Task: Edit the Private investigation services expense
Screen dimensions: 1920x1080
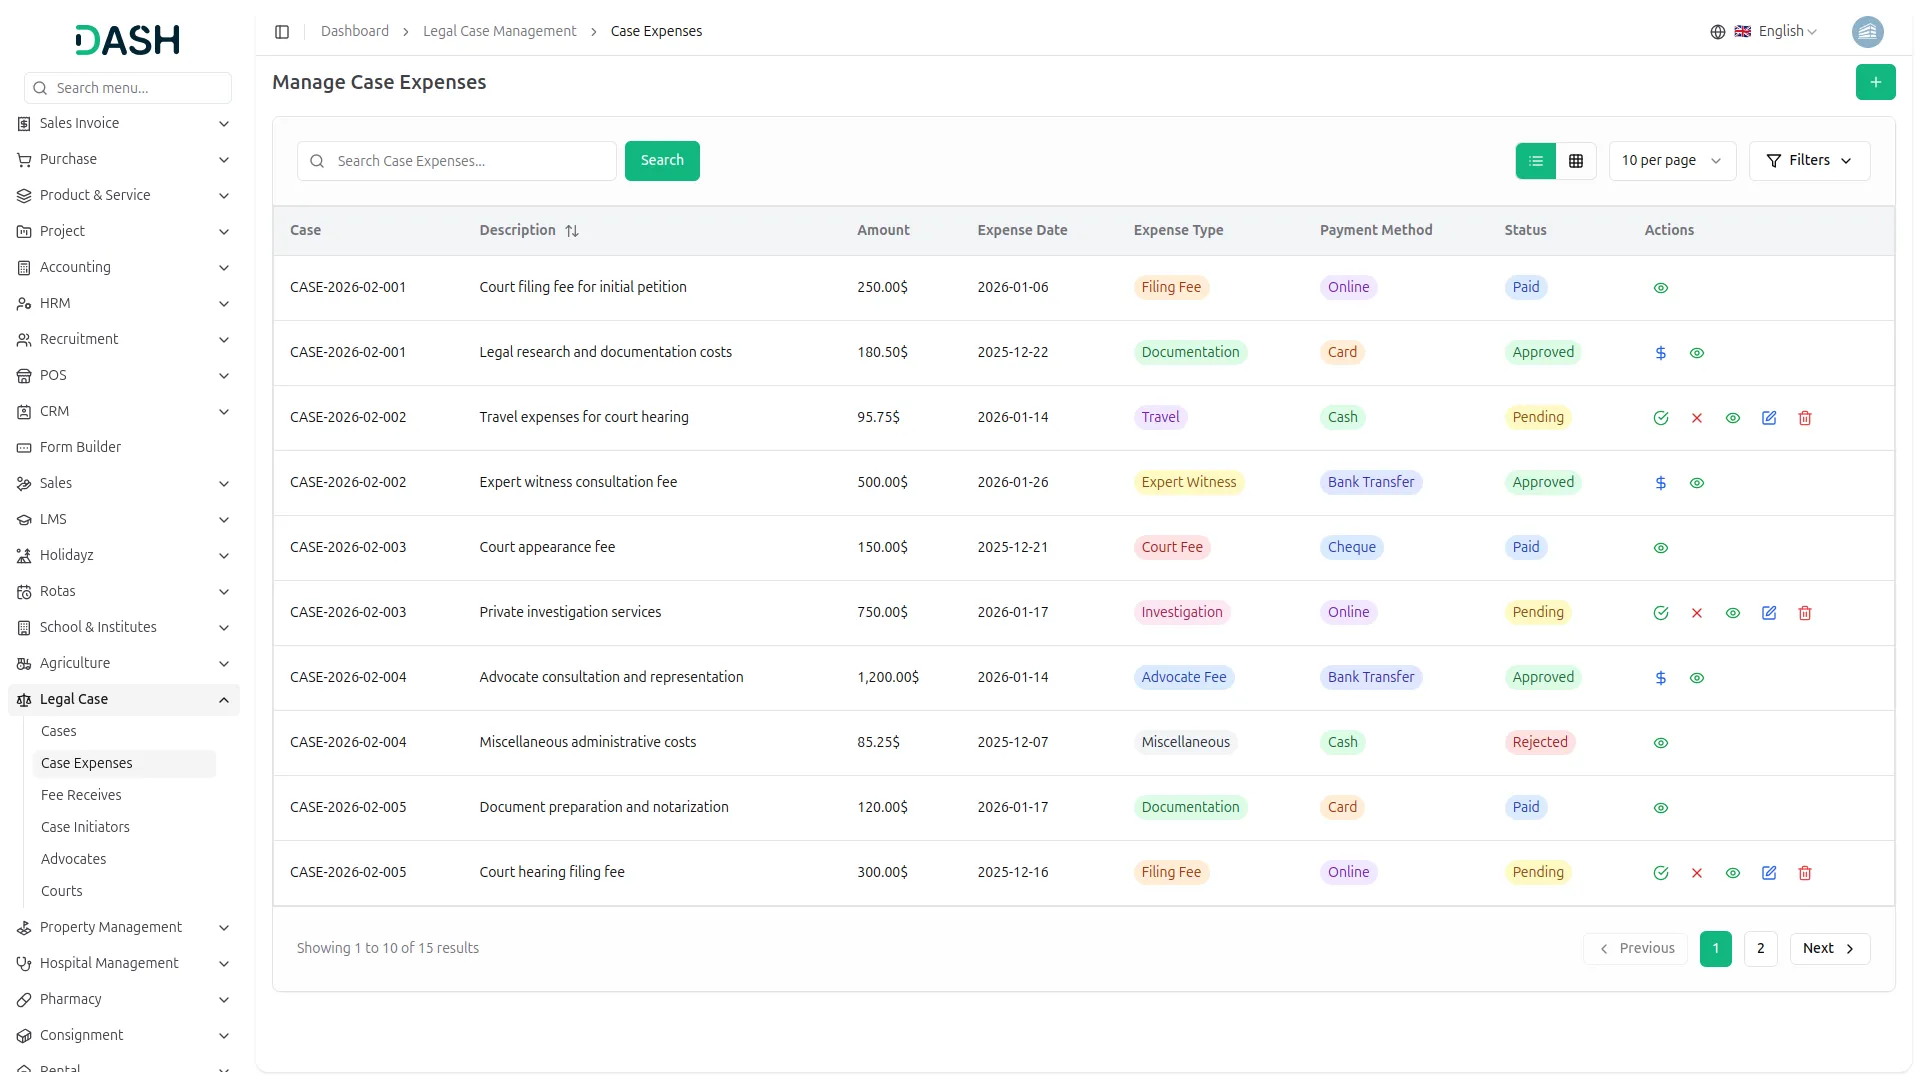Action: (1769, 612)
